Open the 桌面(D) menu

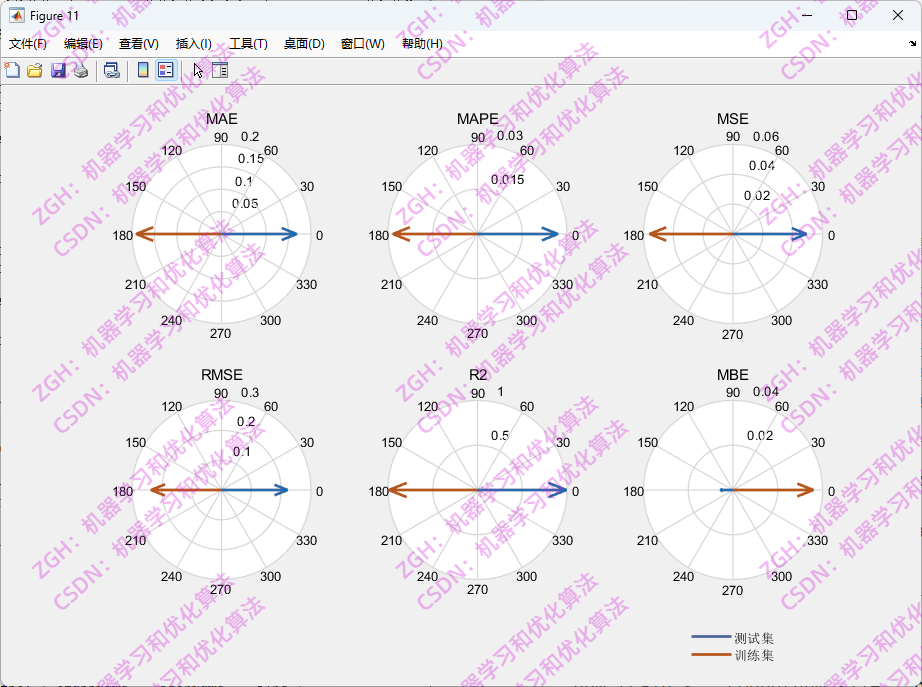304,44
